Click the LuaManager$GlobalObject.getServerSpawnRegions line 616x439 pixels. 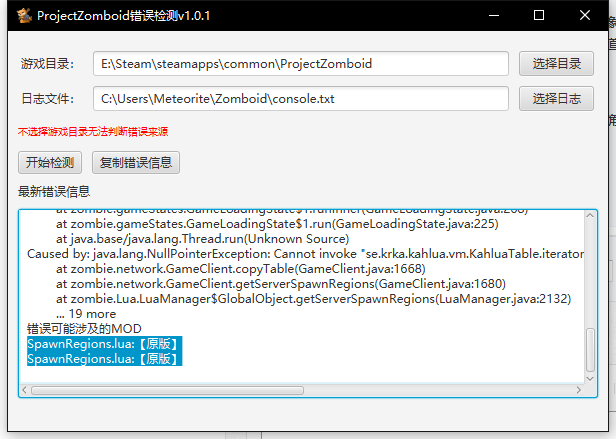(x=314, y=299)
